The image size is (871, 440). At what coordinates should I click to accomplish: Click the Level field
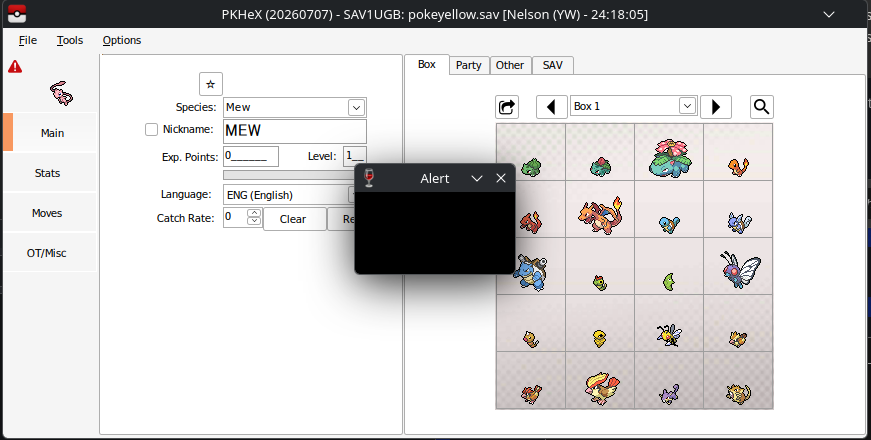point(354,157)
